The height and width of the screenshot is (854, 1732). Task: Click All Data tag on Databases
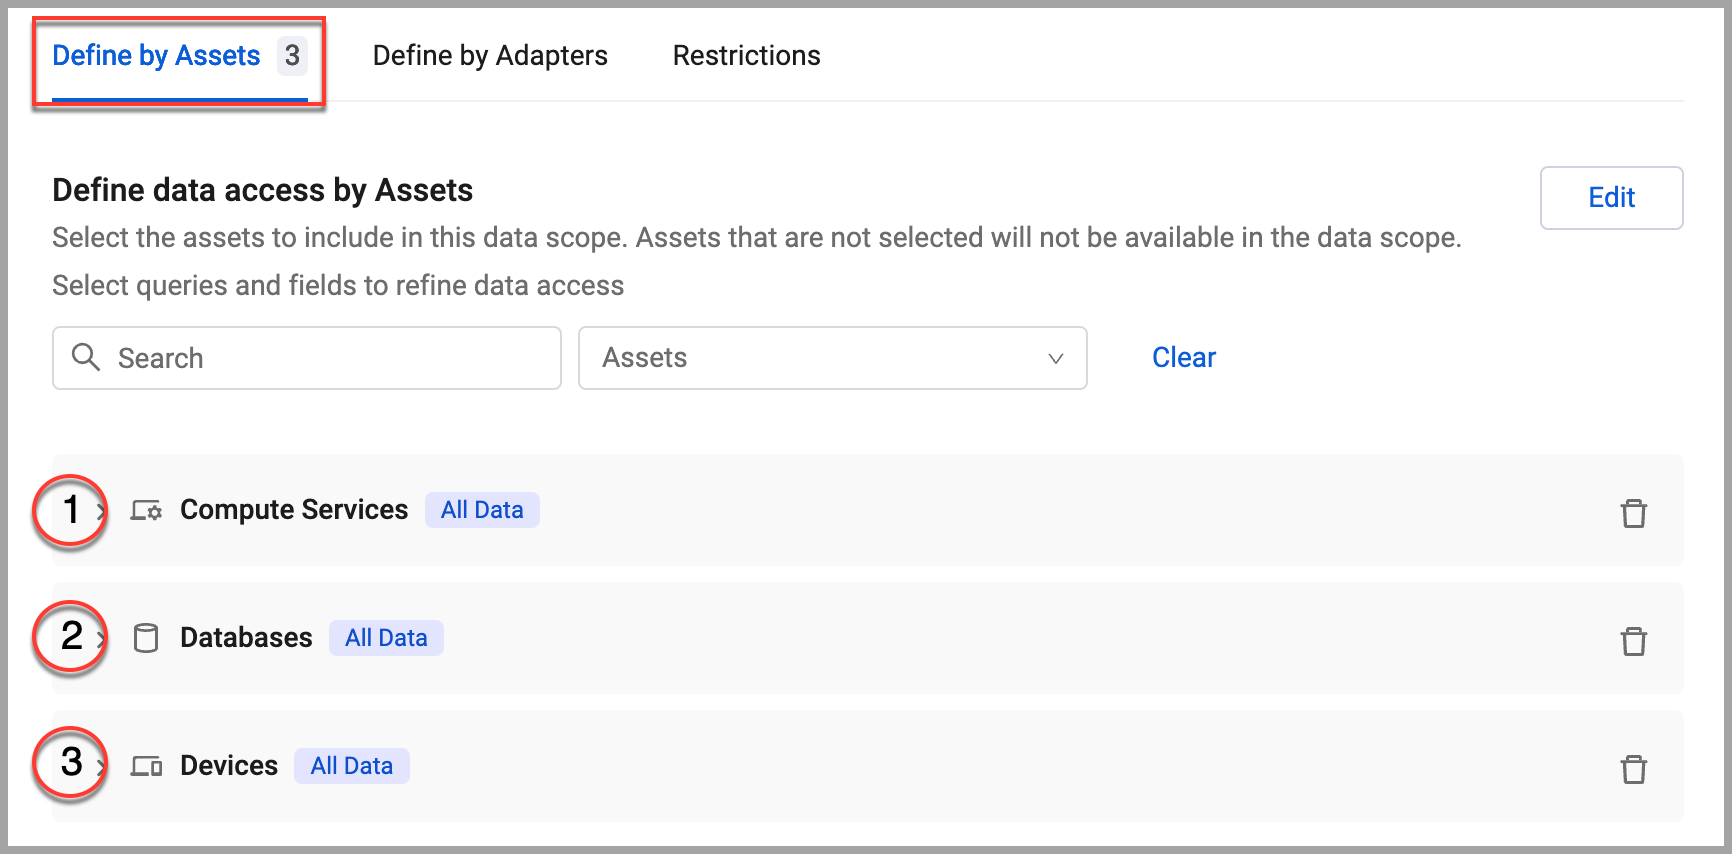[x=386, y=638]
